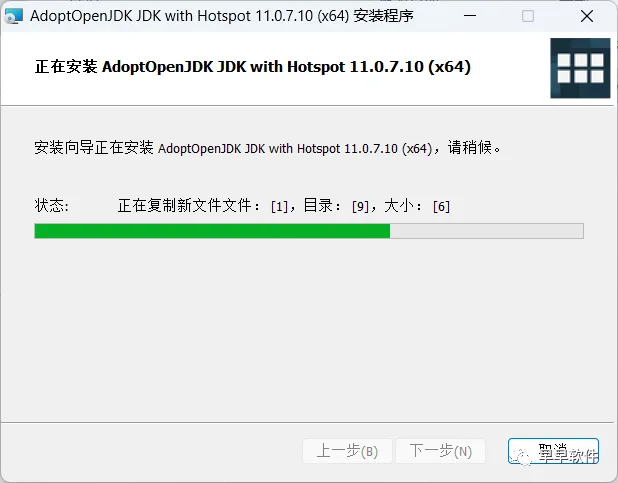
Task: Click the 下一步(N) next button
Action: point(440,451)
